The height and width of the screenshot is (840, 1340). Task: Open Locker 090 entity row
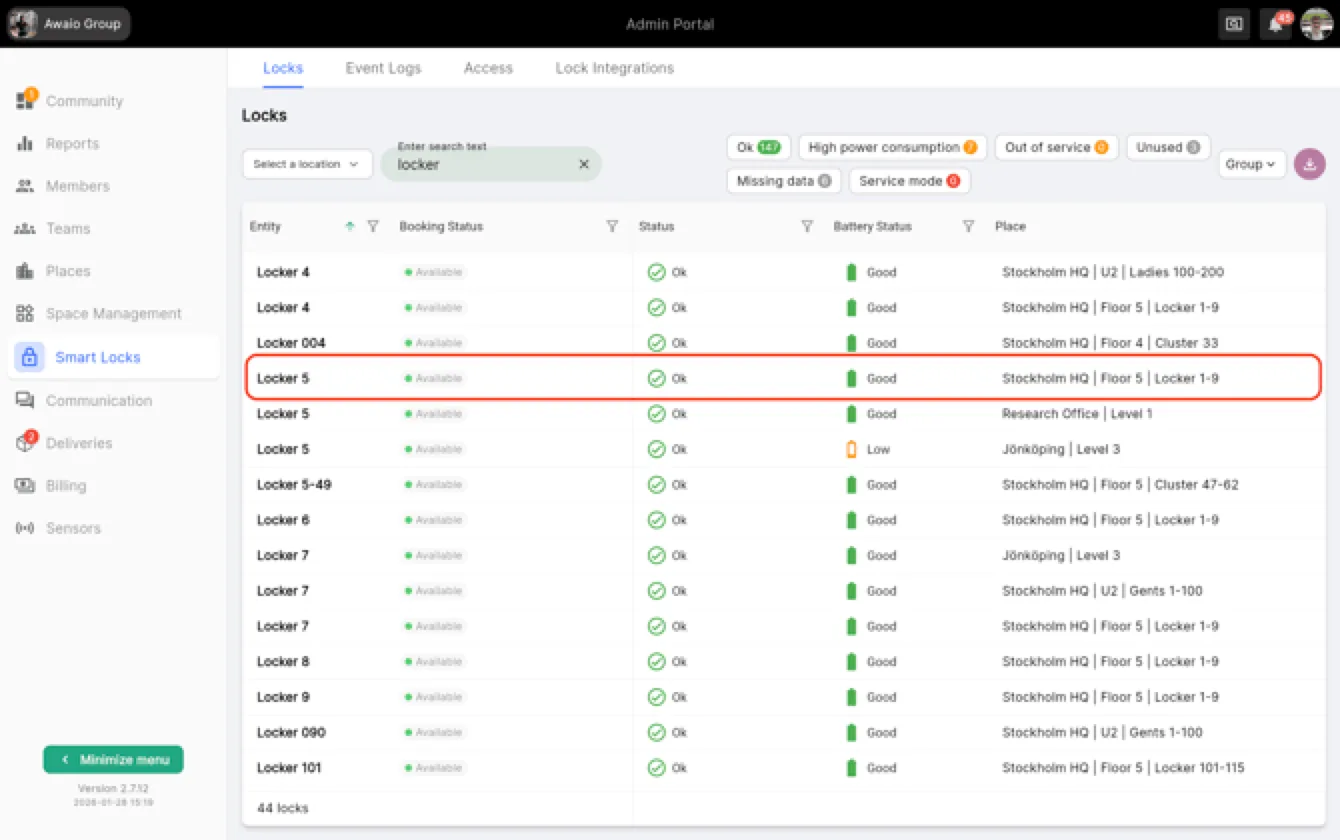click(783, 733)
